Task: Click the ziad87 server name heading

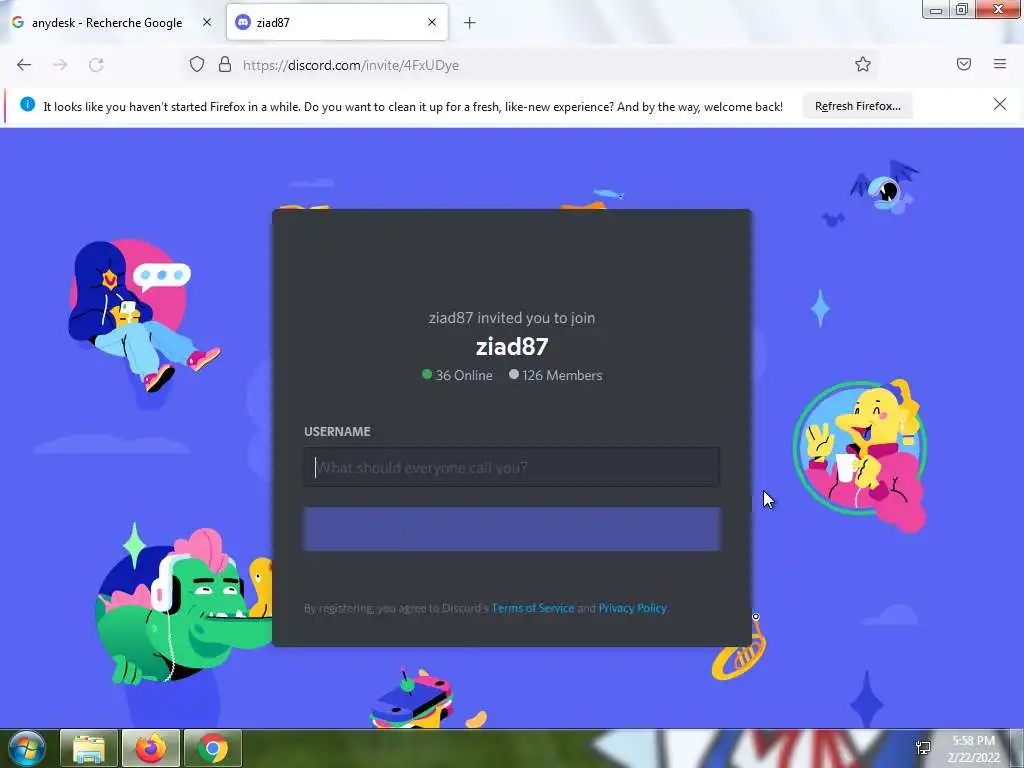Action: coord(512,347)
